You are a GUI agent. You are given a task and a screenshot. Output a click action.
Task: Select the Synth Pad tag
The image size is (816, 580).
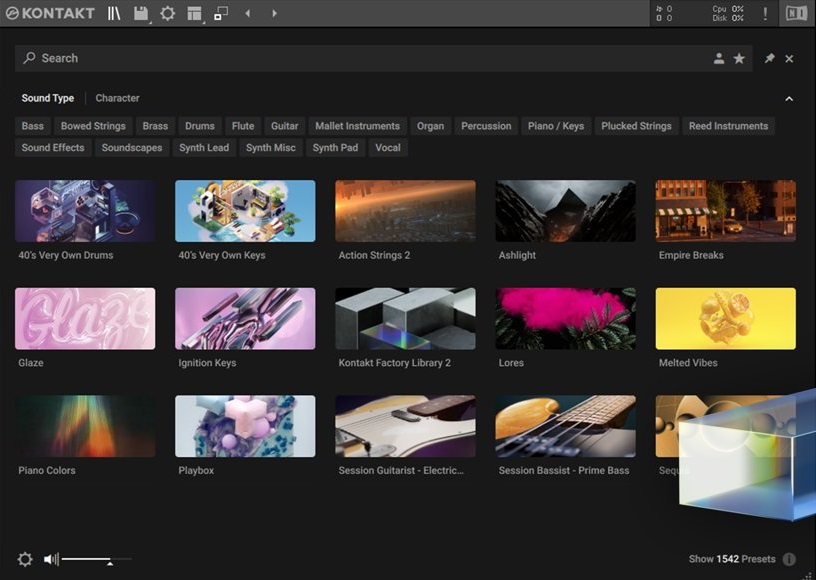tap(335, 148)
